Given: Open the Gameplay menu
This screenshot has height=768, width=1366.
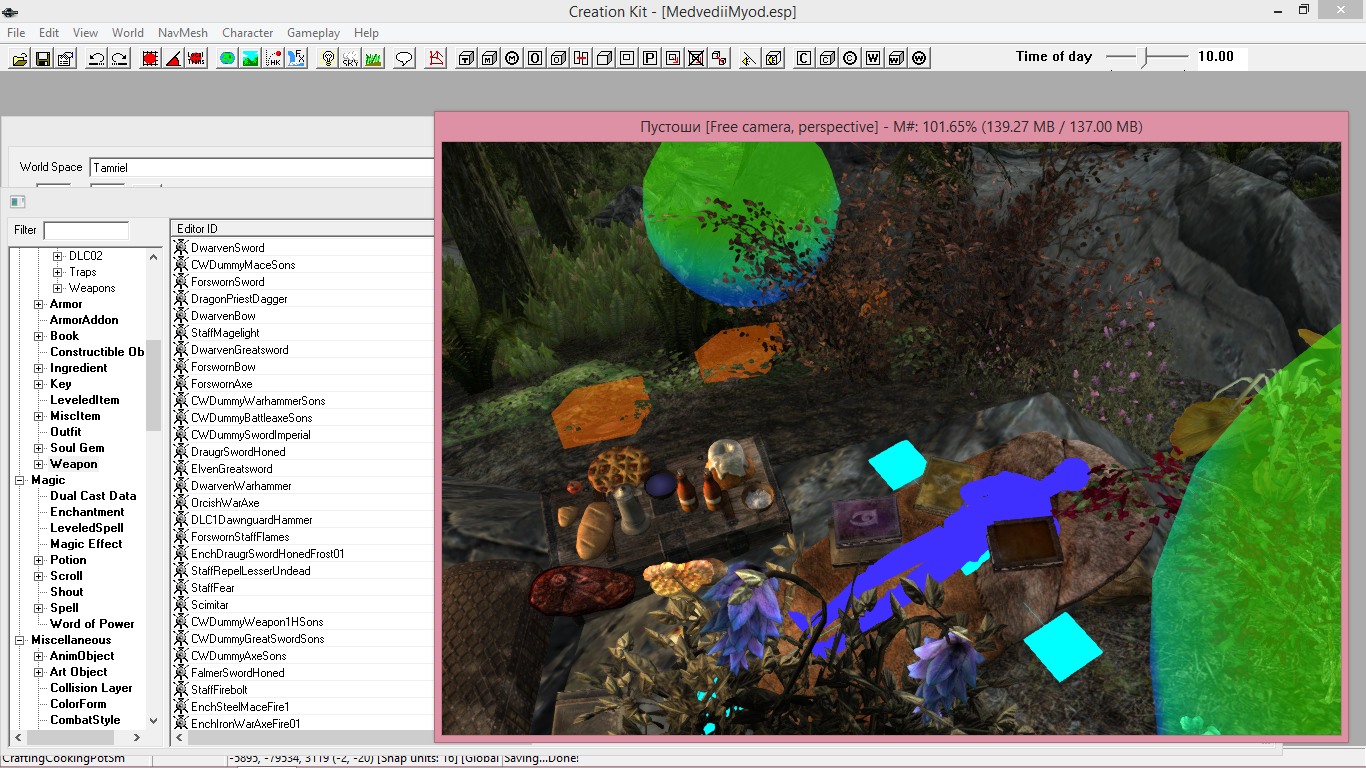Looking at the screenshot, I should [314, 33].
